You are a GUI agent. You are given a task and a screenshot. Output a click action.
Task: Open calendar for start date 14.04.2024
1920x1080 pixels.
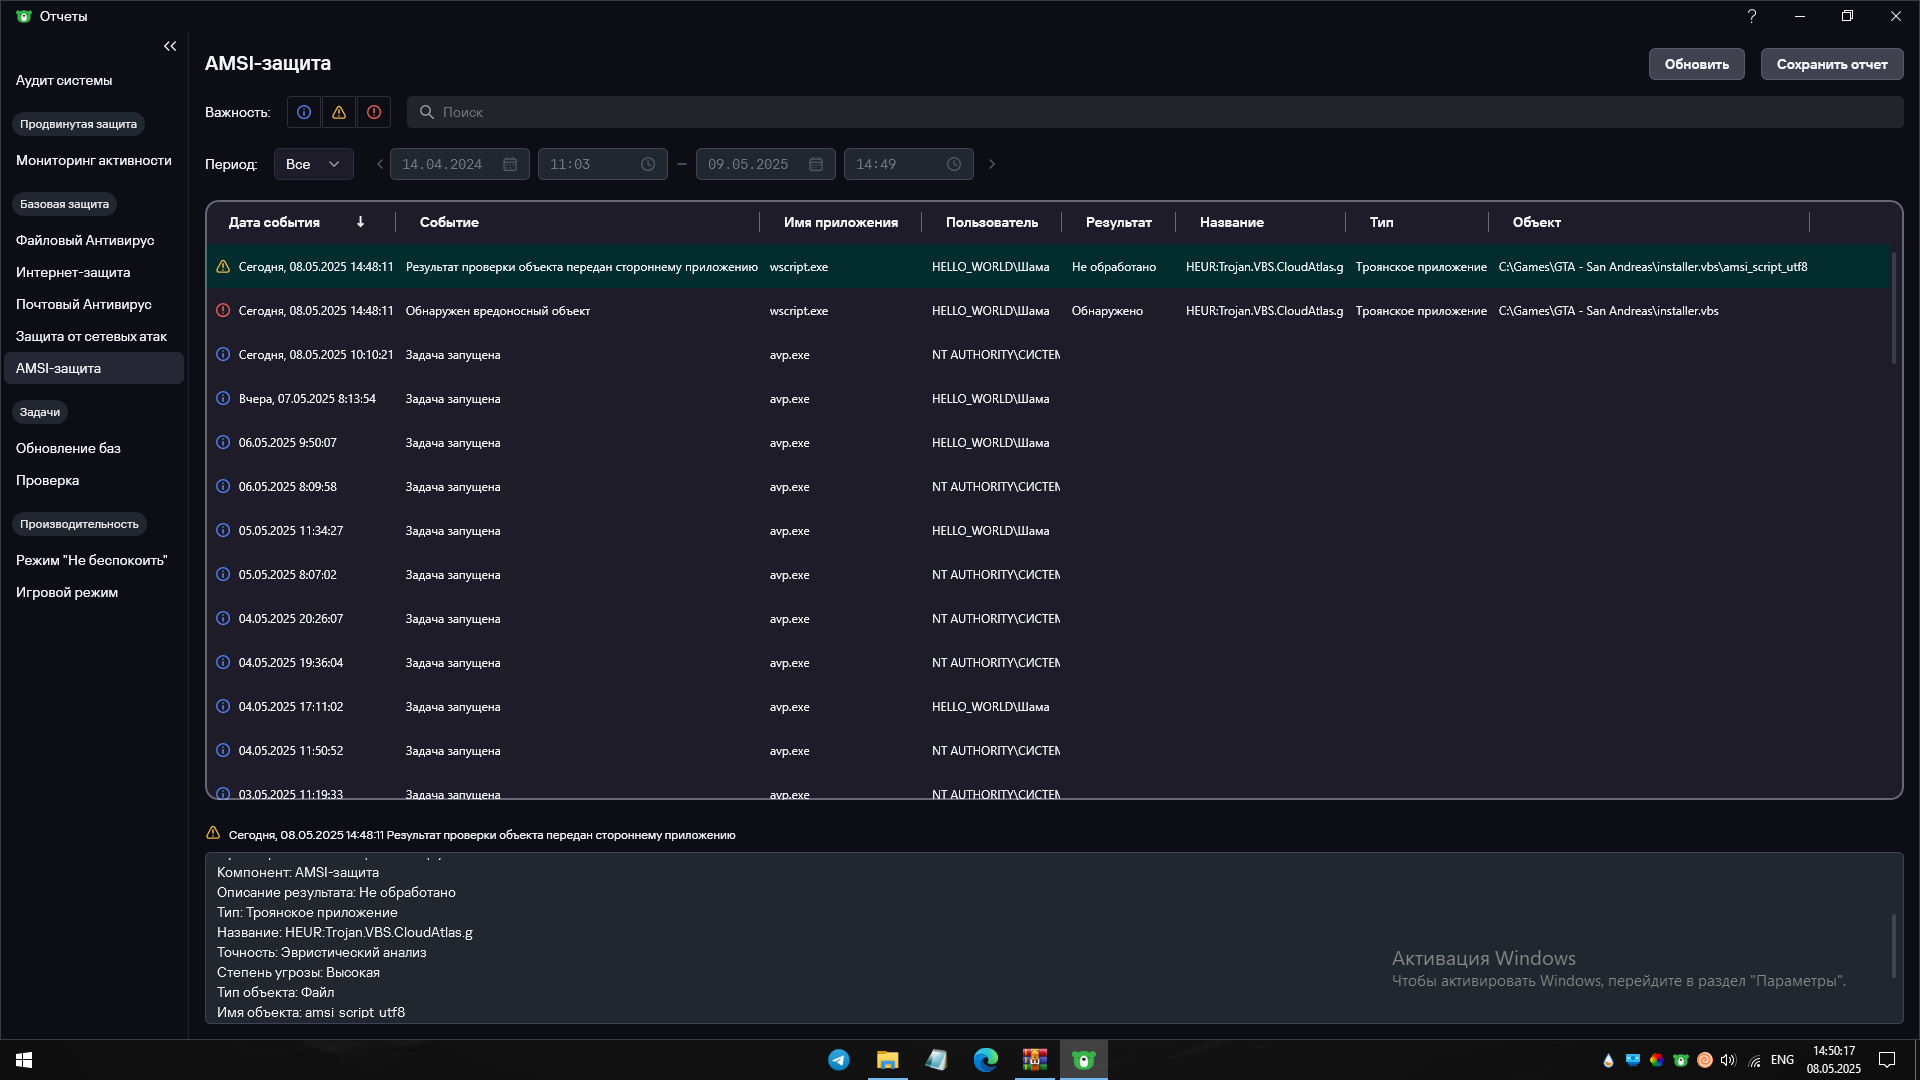[x=510, y=164]
